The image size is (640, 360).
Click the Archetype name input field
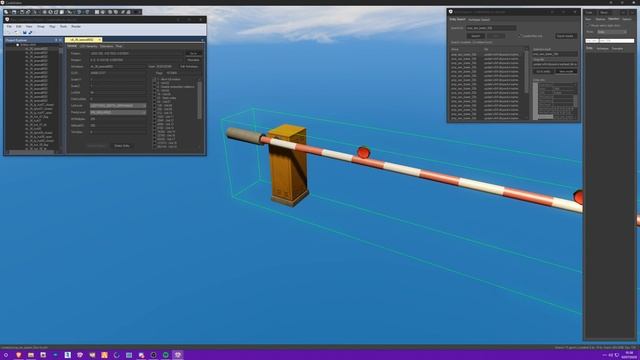[118, 67]
